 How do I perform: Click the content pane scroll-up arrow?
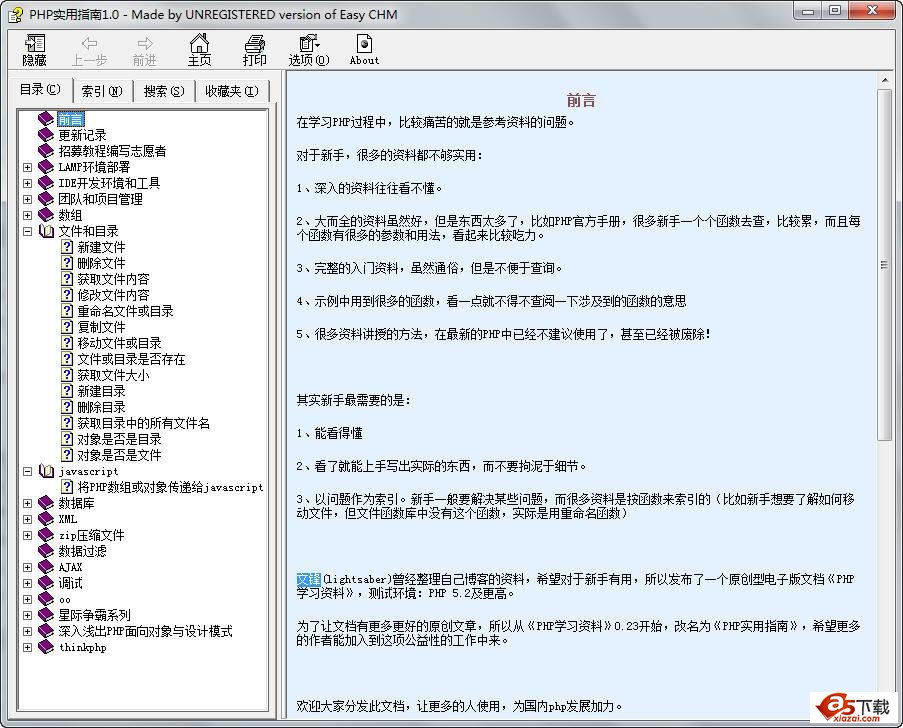885,80
